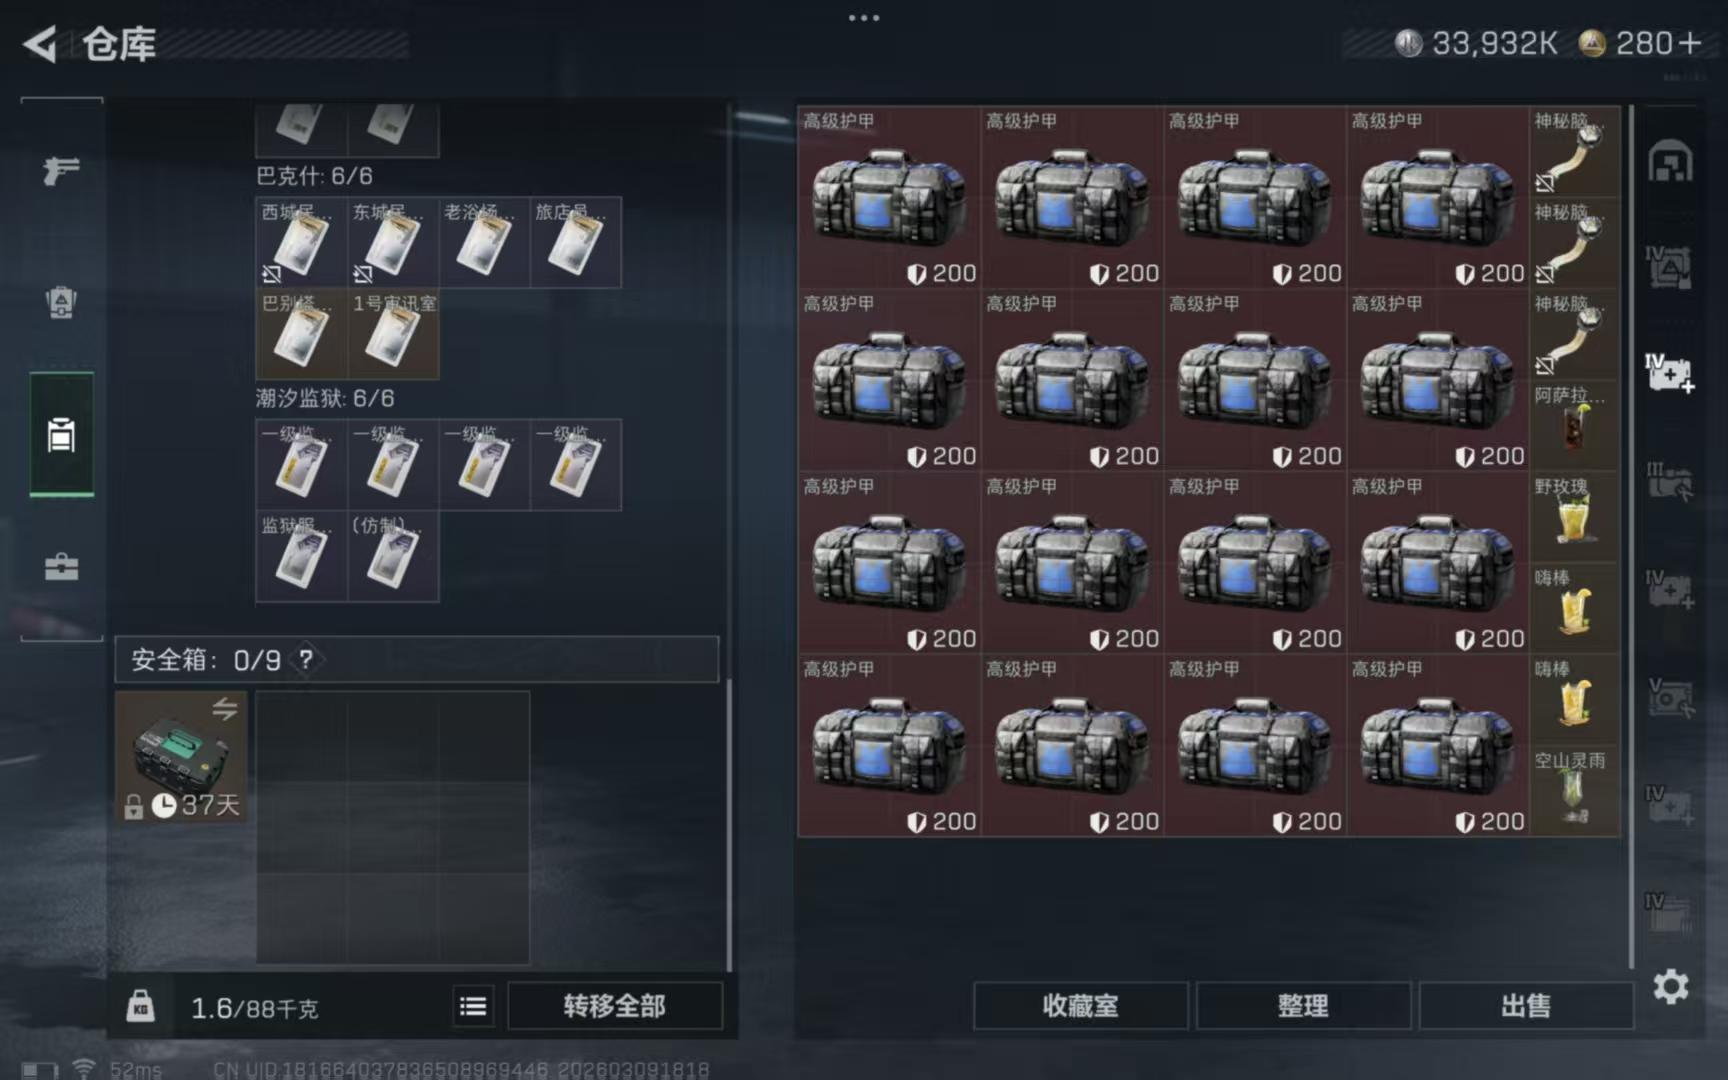The height and width of the screenshot is (1080, 1728).
Task: Click the 整理 sort button
Action: point(1303,1006)
